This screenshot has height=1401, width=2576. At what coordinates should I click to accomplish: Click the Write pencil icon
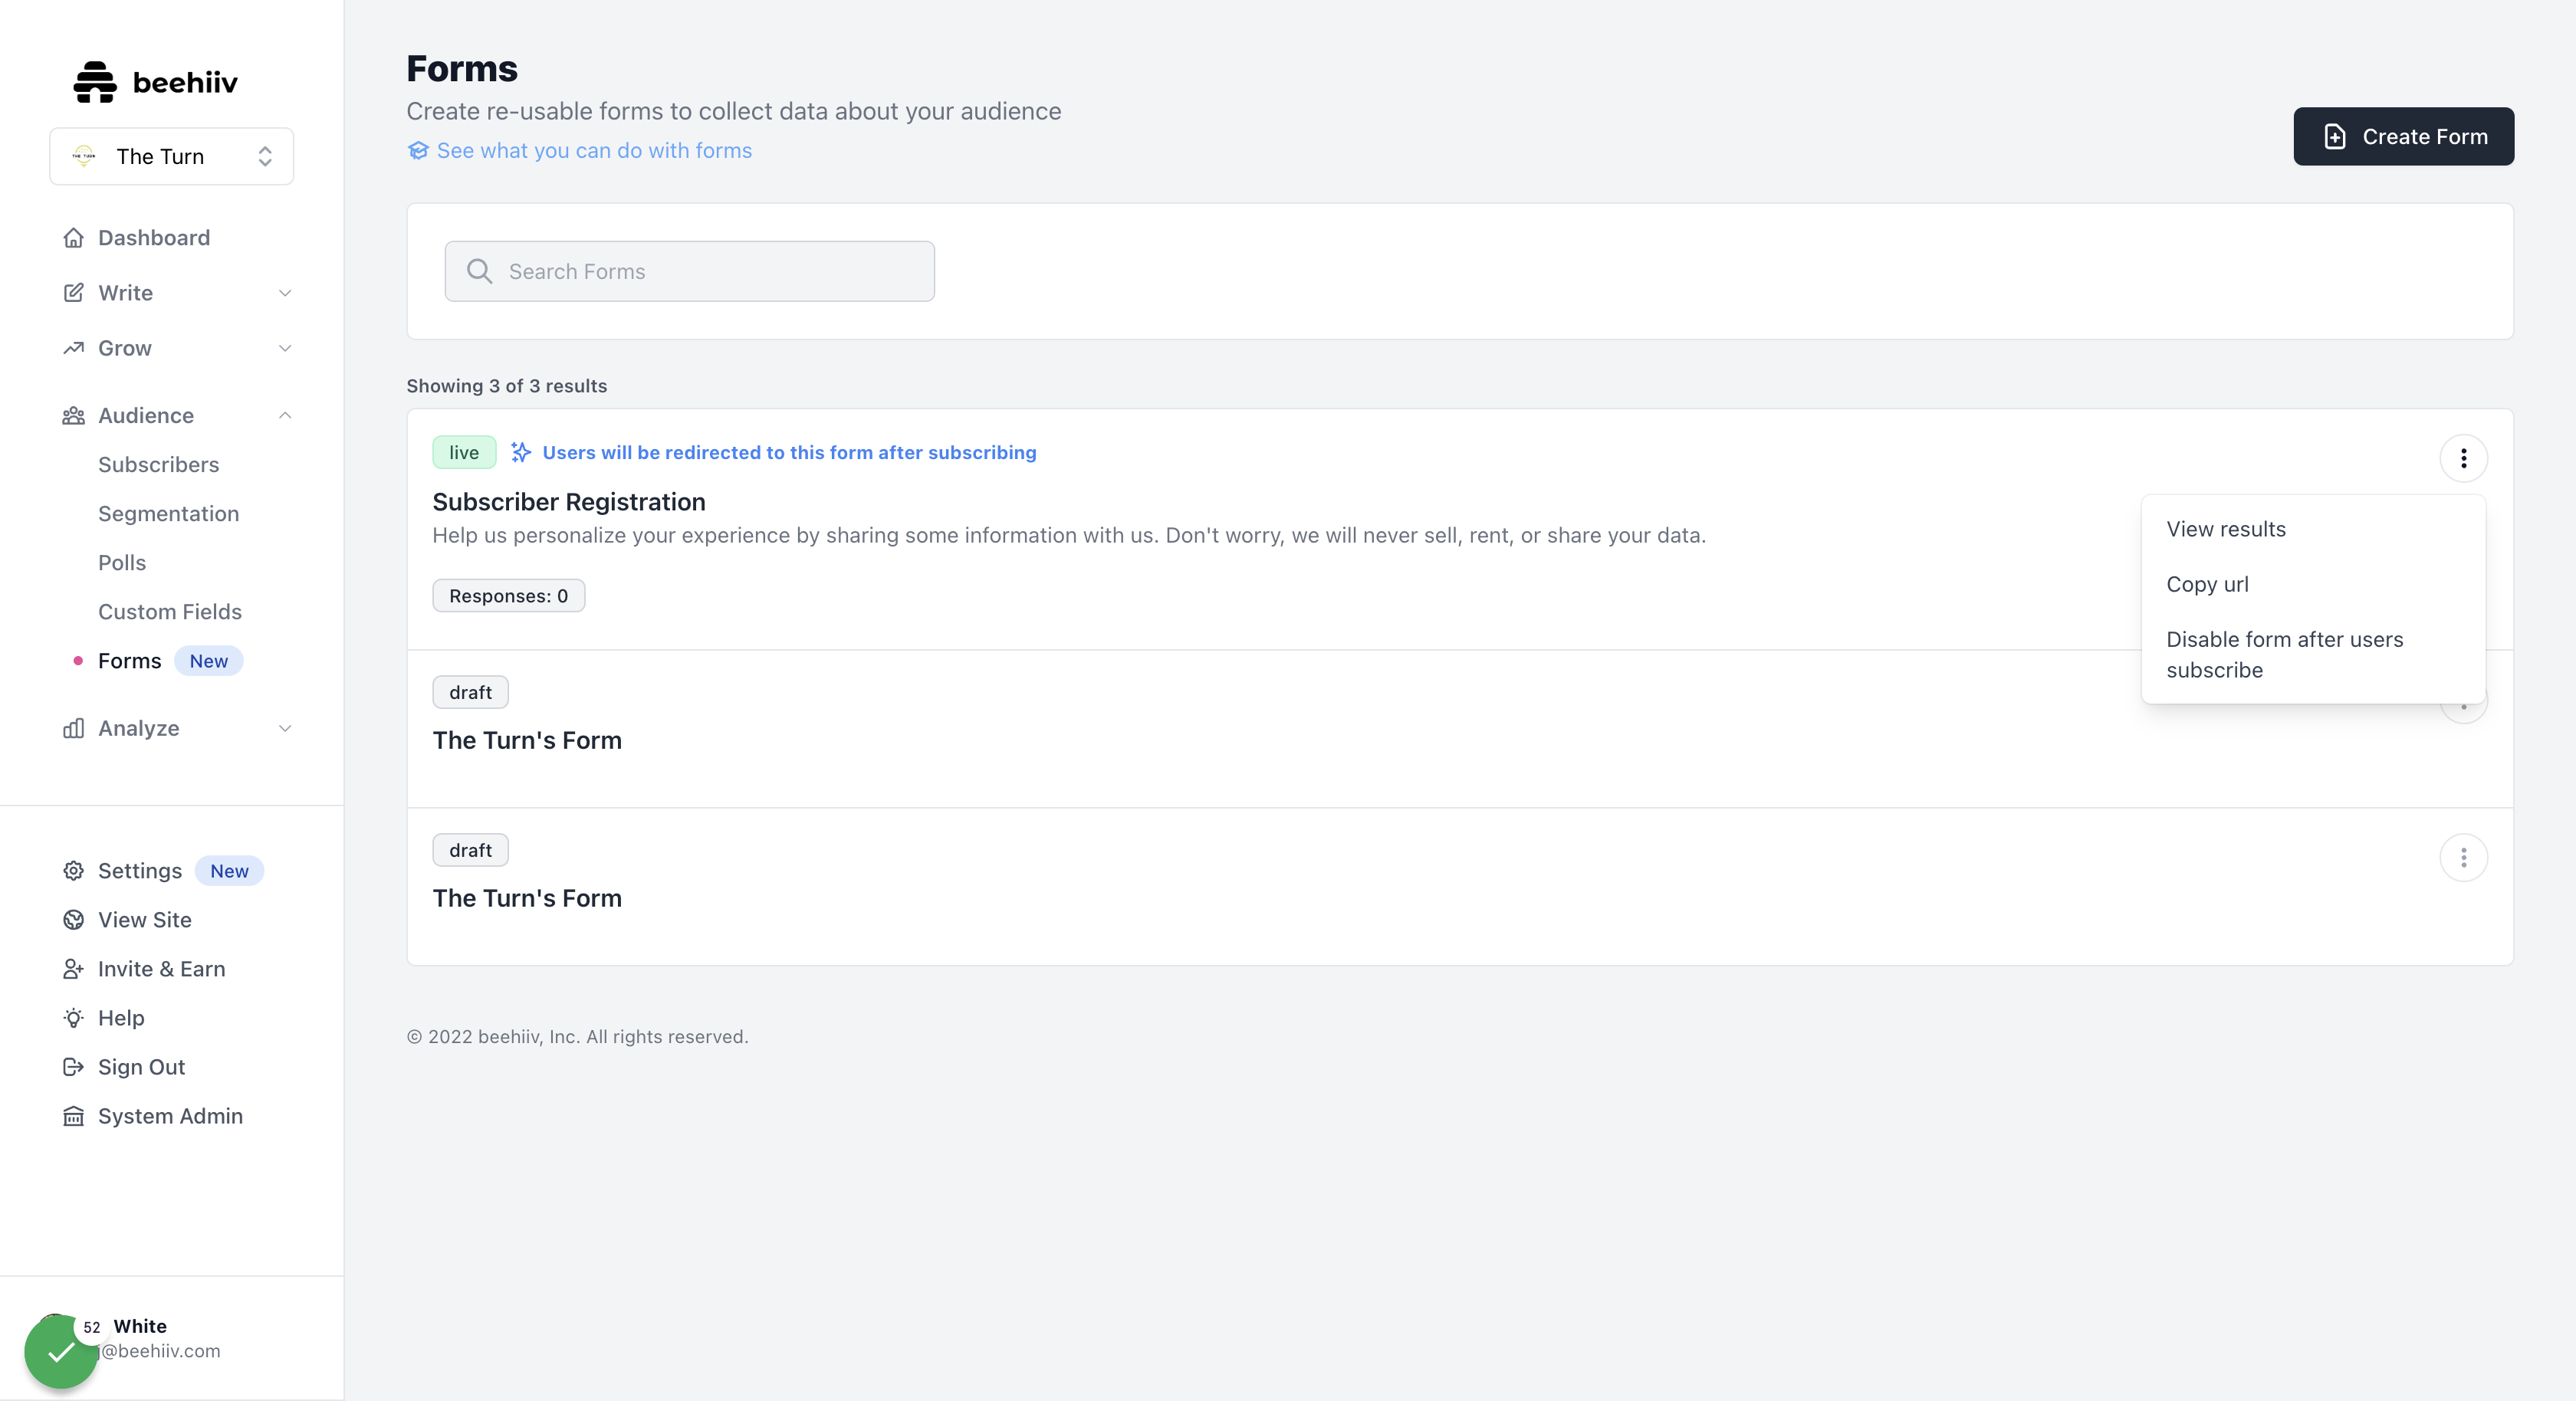coord(73,293)
